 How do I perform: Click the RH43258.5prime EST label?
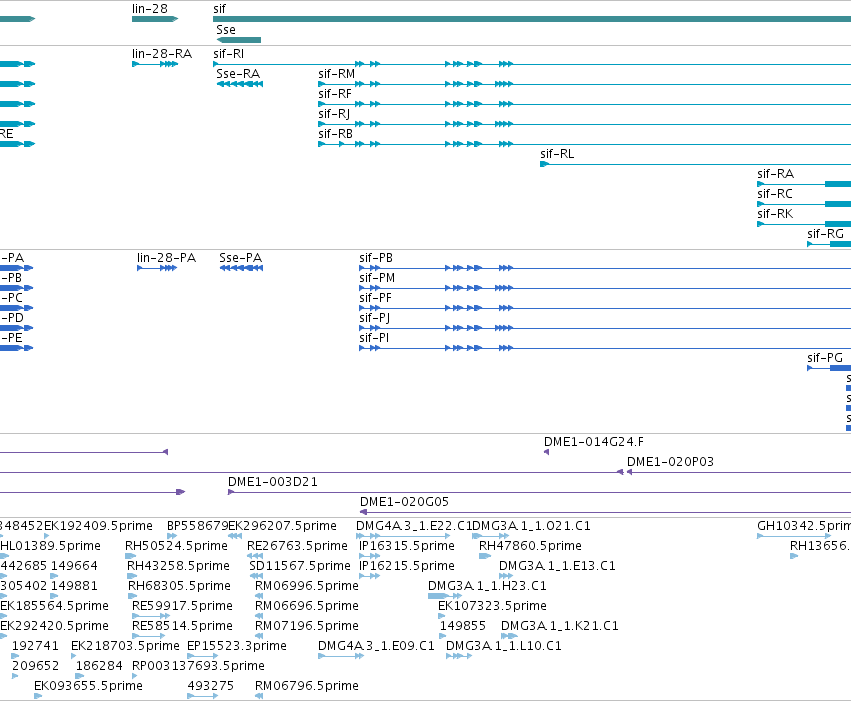179,566
